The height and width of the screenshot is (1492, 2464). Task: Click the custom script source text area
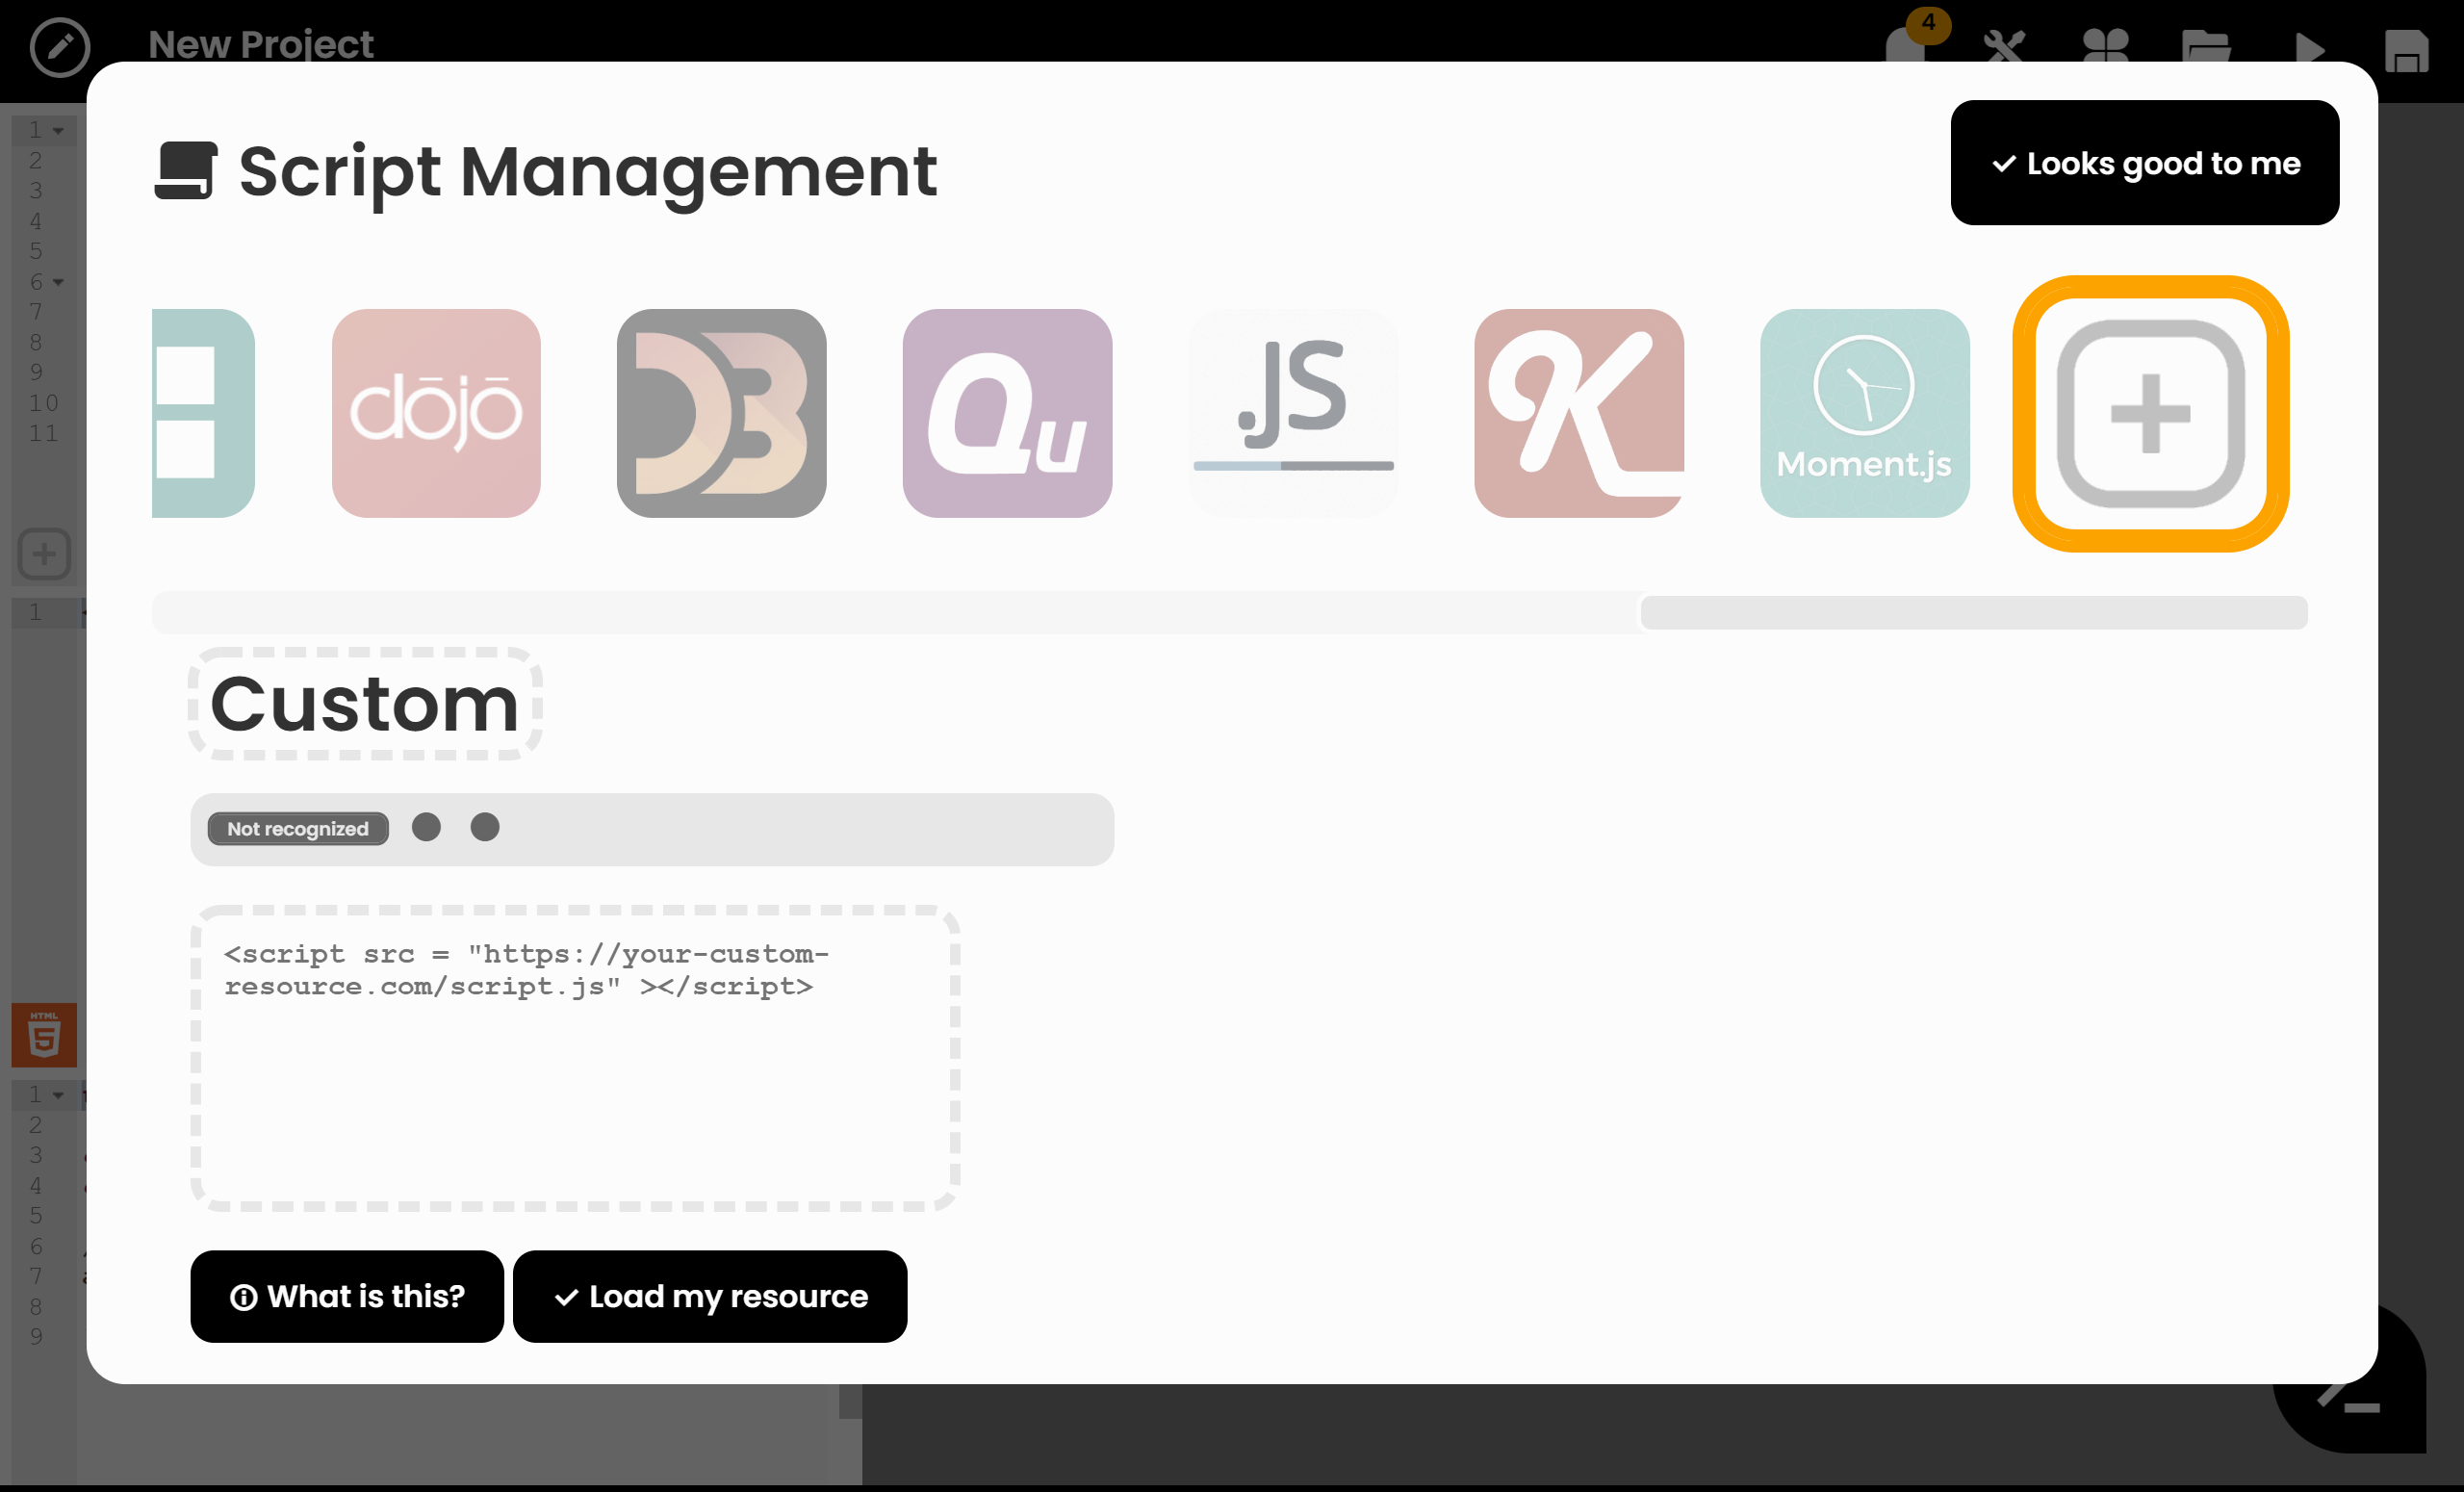[575, 1058]
